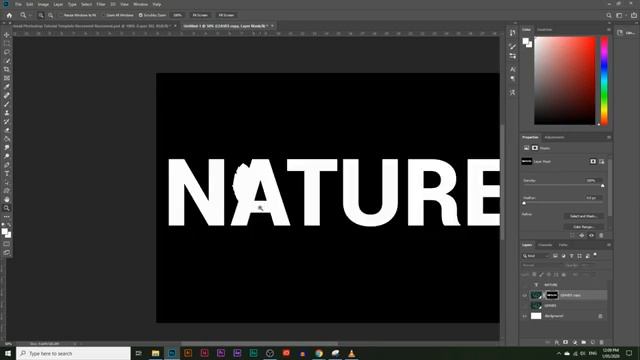Open the File menu
The height and width of the screenshot is (360, 640).
[x=18, y=4]
